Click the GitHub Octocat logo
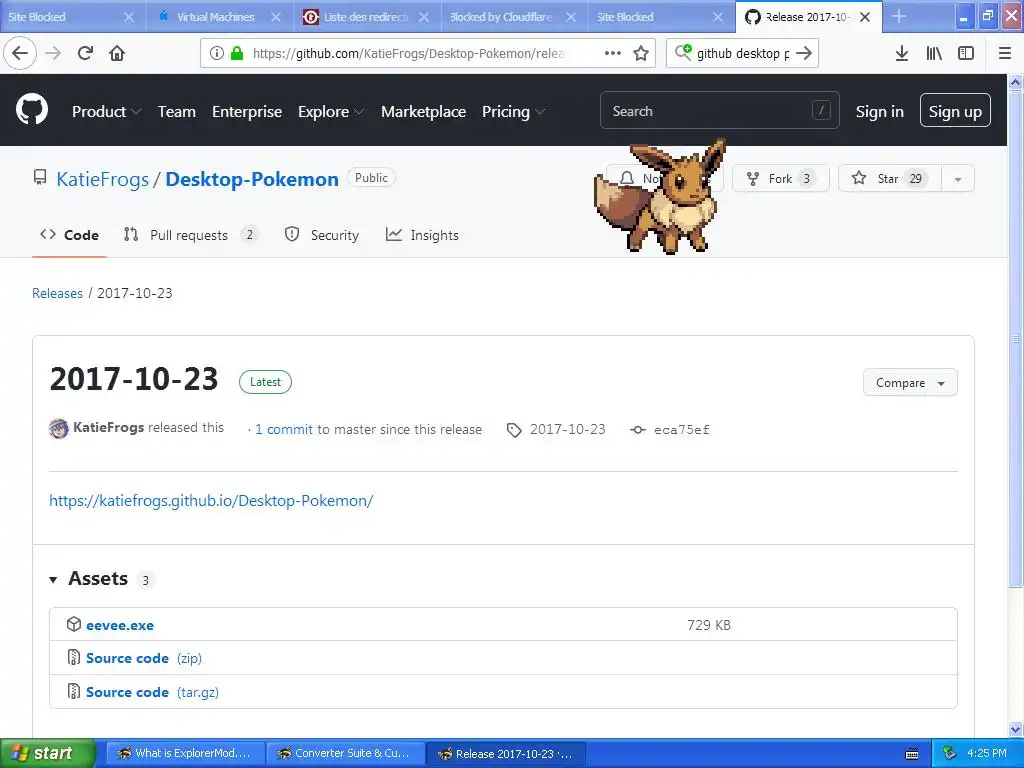The height and width of the screenshot is (768, 1024). click(x=32, y=109)
